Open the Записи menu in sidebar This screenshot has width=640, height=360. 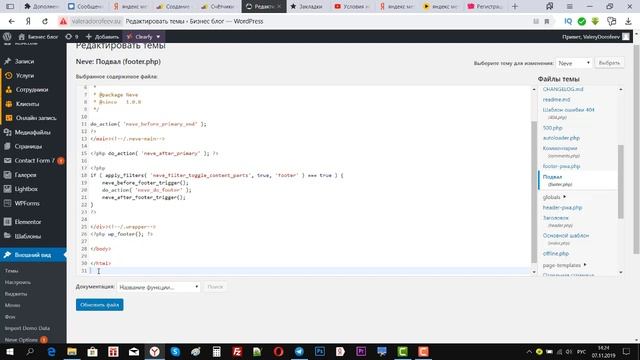pyautogui.click(x=24, y=61)
